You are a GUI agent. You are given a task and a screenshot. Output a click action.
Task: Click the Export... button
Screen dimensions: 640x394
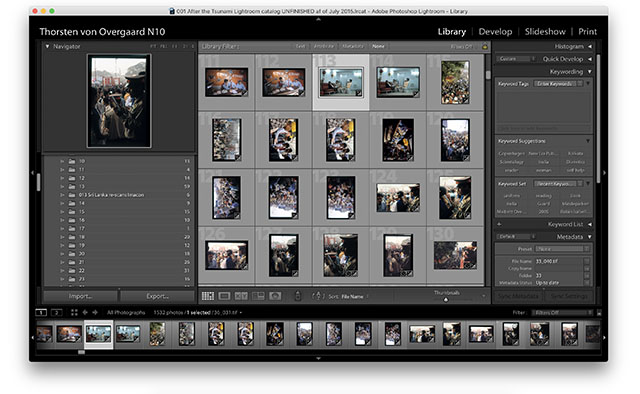click(158, 296)
